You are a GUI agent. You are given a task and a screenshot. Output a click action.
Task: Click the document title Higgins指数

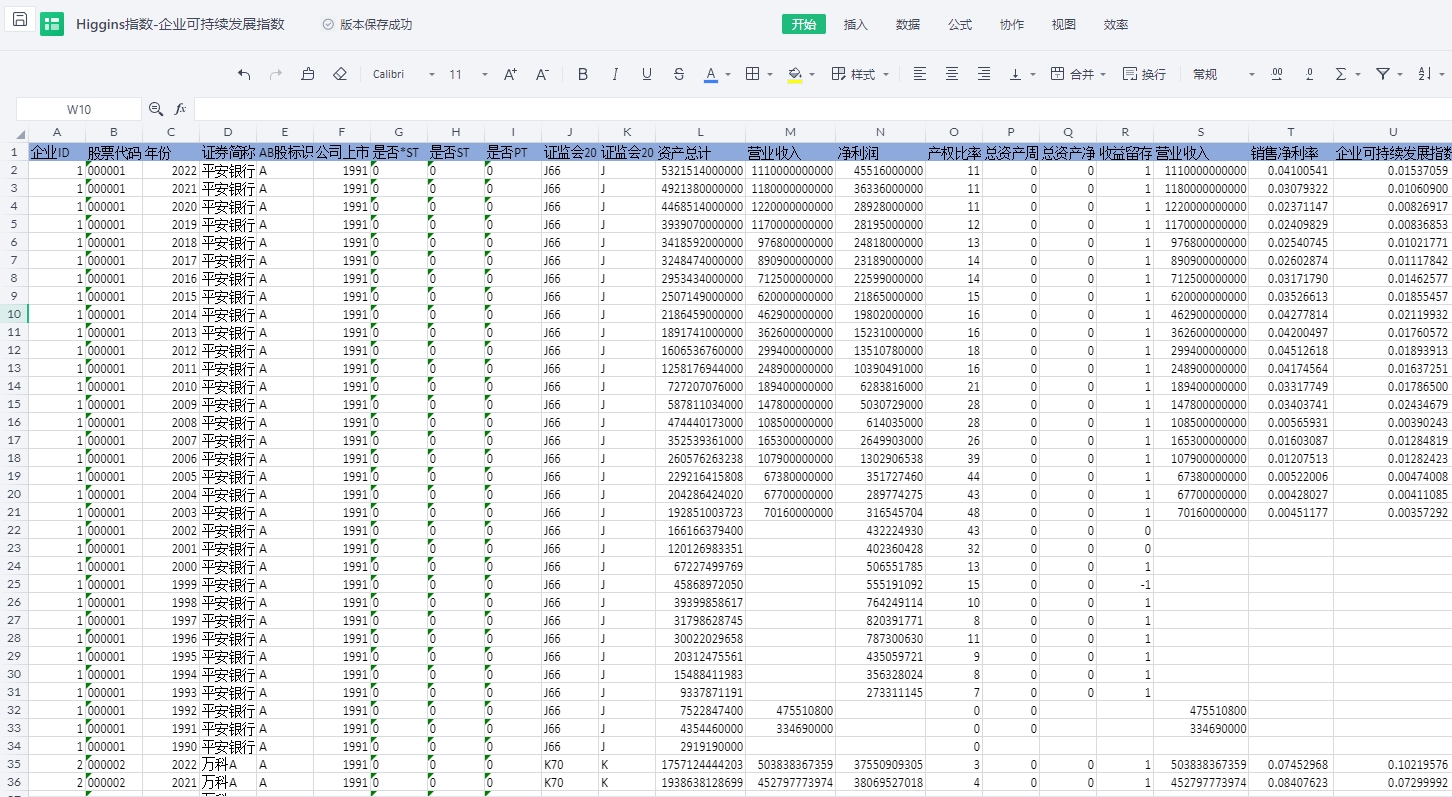tap(180, 25)
